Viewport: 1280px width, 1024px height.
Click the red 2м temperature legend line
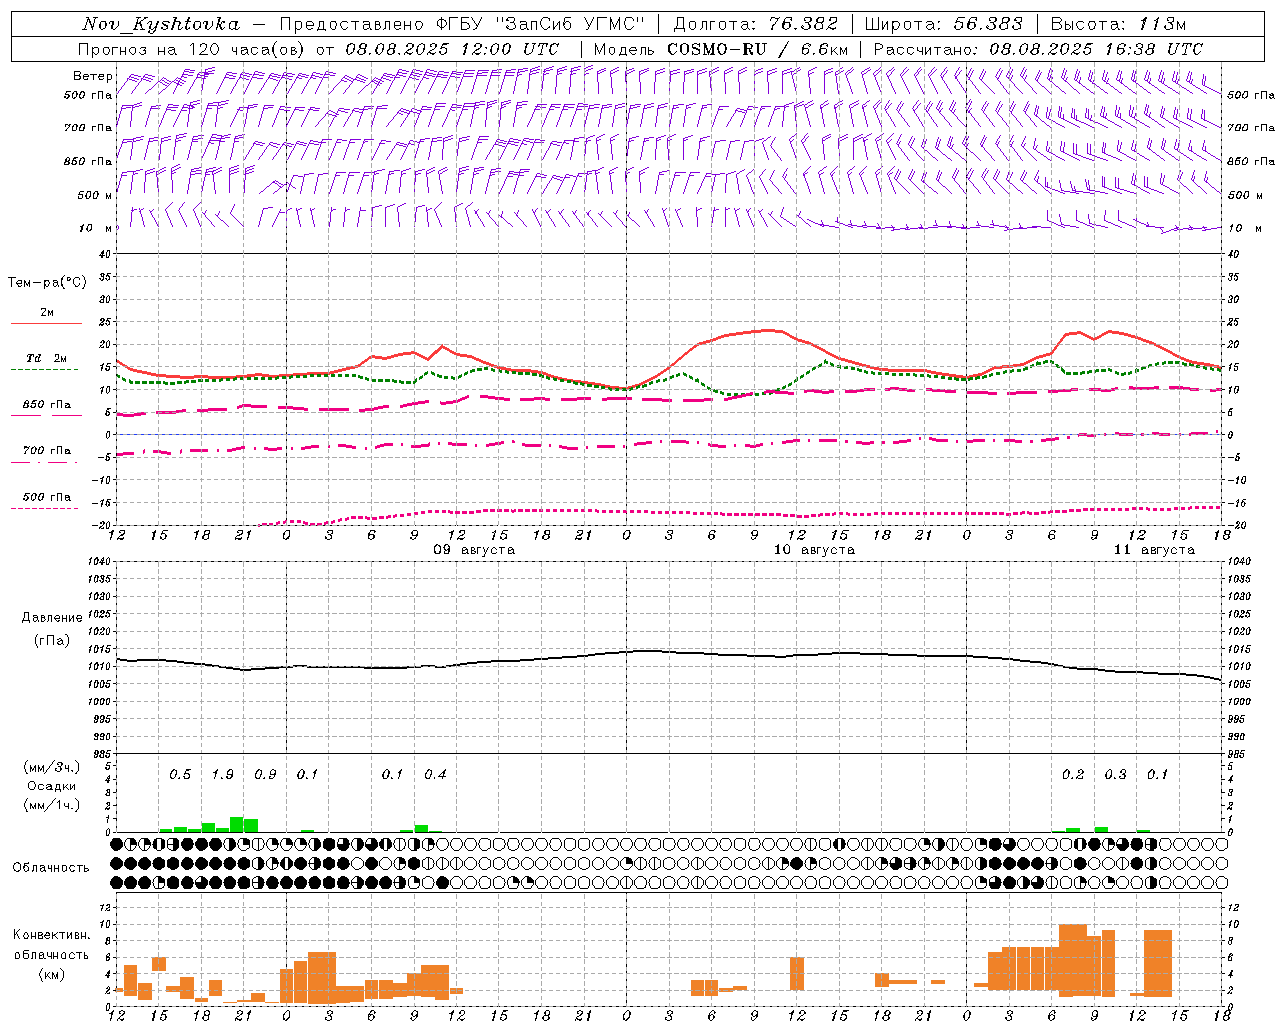[x=46, y=323]
